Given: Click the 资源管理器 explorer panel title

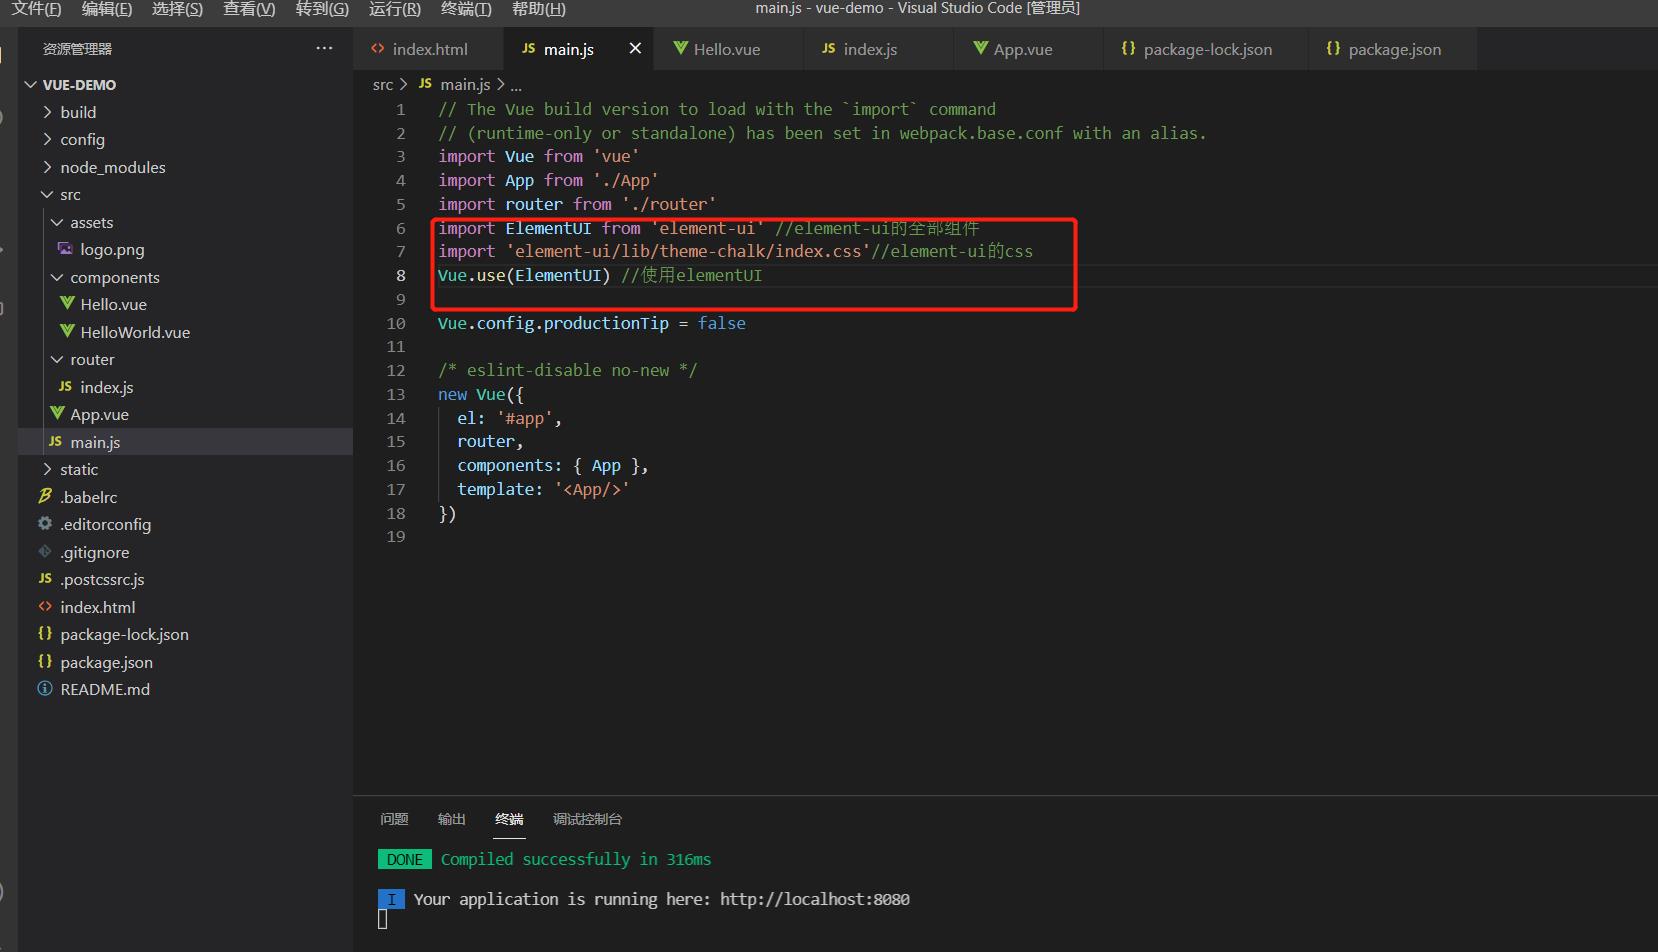Looking at the screenshot, I should (x=77, y=49).
